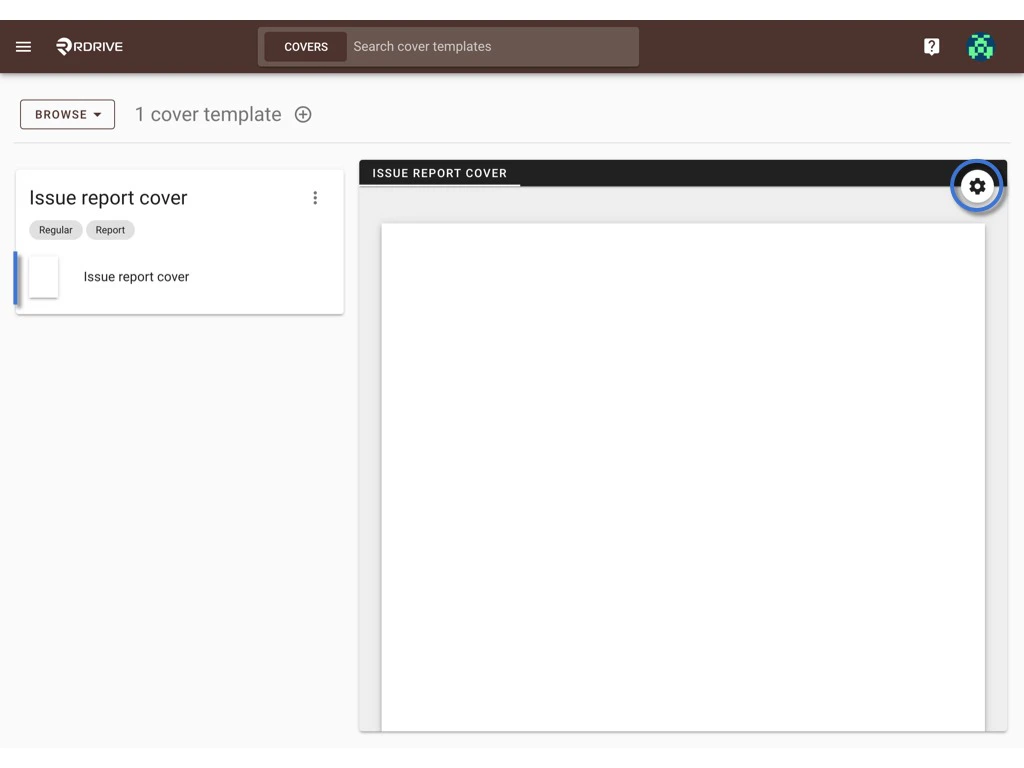This screenshot has width=1024, height=768.
Task: Select the Report tag chip
Action: pyautogui.click(x=110, y=230)
